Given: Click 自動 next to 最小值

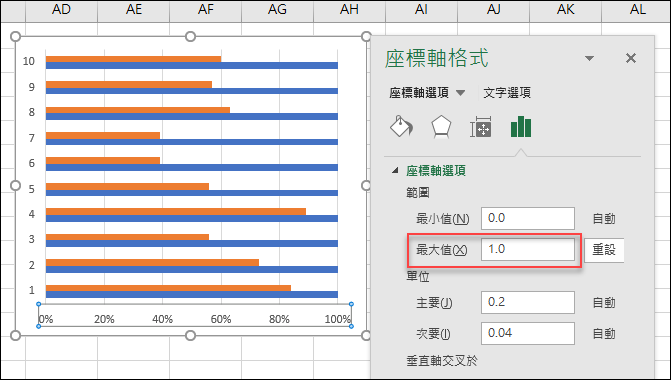Looking at the screenshot, I should click(x=604, y=219).
